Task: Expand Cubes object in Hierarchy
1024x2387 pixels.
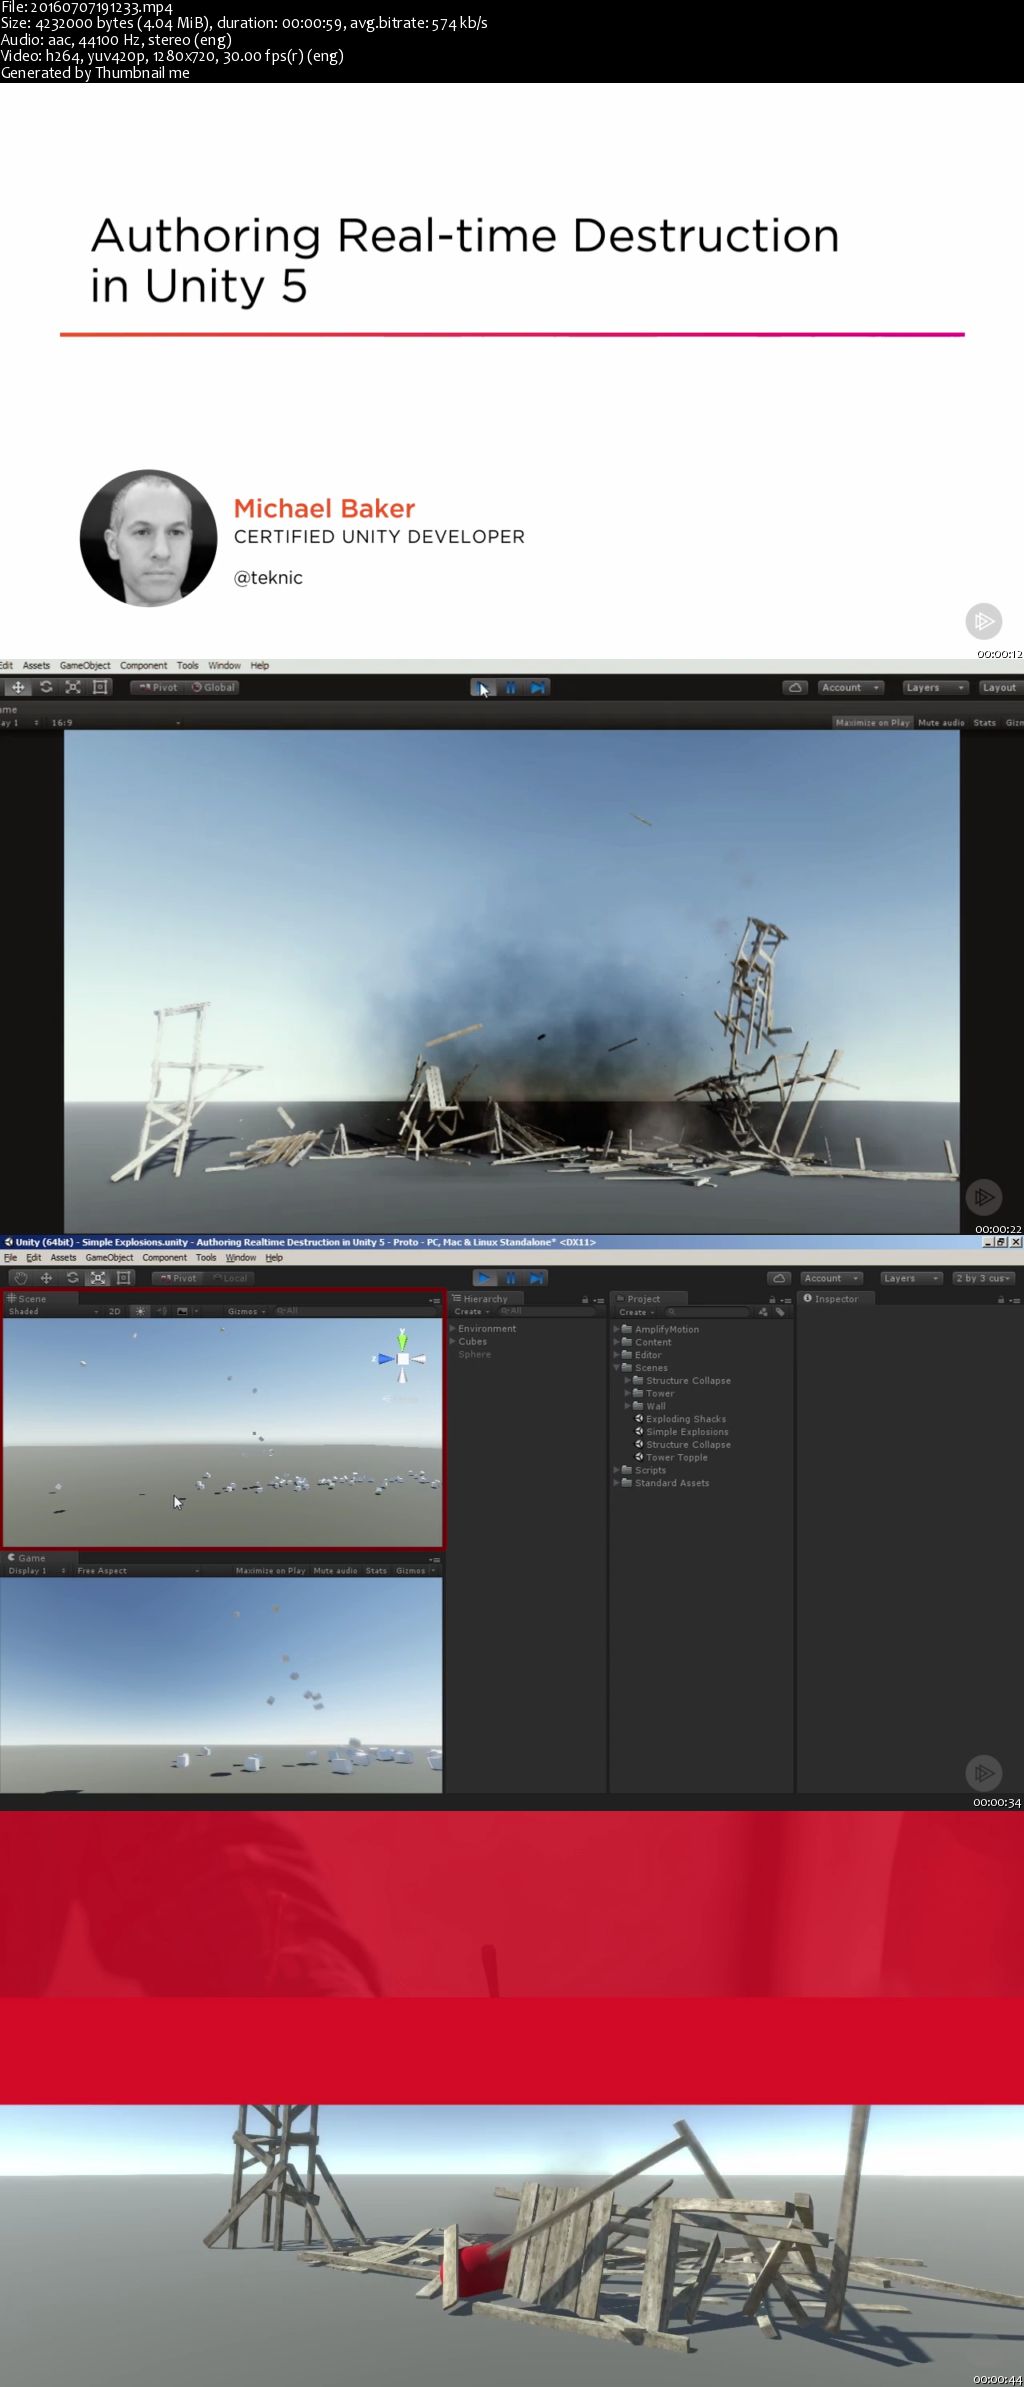Action: pyautogui.click(x=453, y=1342)
